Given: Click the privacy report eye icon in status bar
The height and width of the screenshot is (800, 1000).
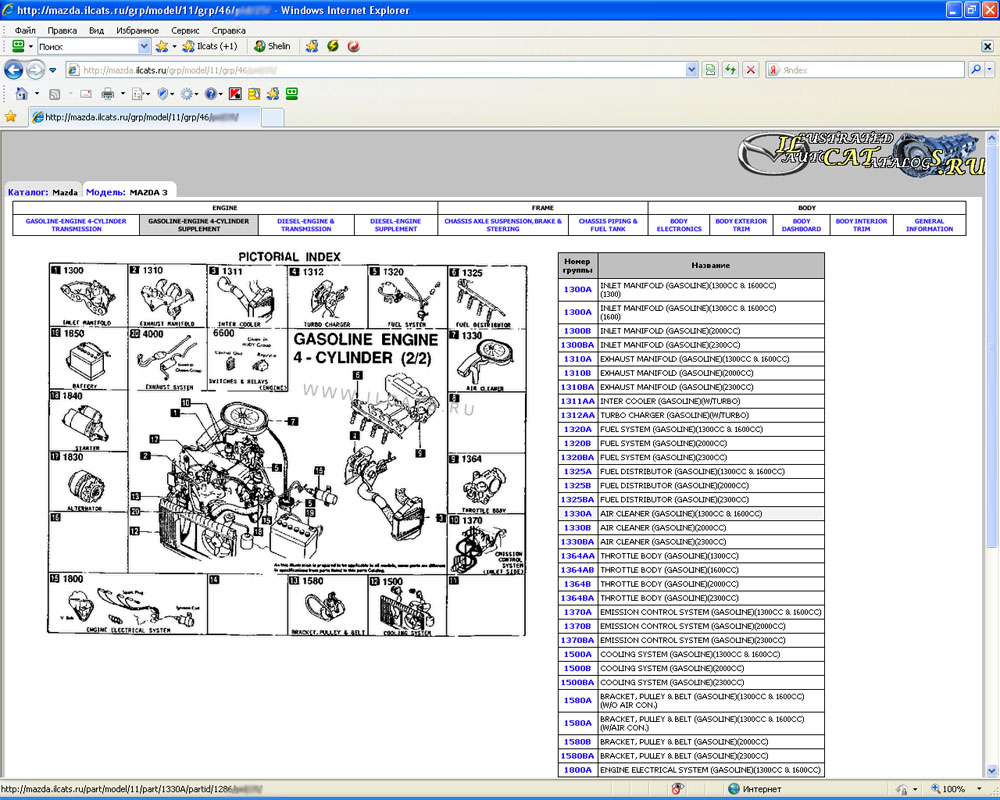Looking at the screenshot, I should point(677,789).
